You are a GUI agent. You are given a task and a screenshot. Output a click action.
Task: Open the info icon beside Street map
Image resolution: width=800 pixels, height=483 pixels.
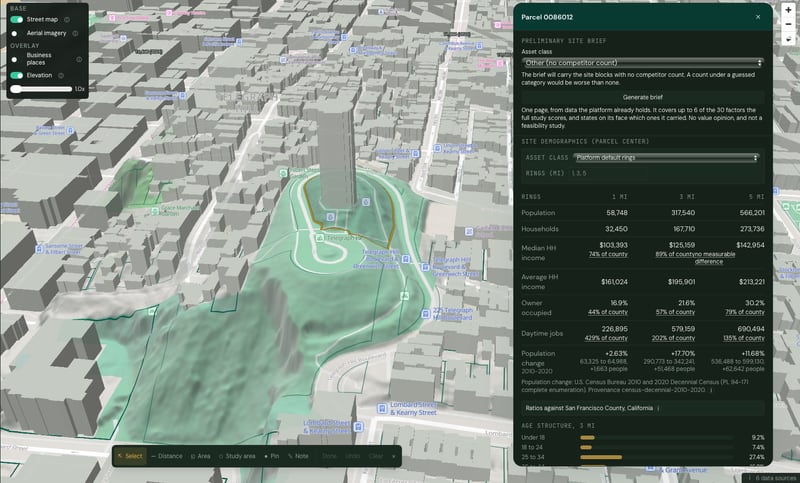tap(67, 19)
